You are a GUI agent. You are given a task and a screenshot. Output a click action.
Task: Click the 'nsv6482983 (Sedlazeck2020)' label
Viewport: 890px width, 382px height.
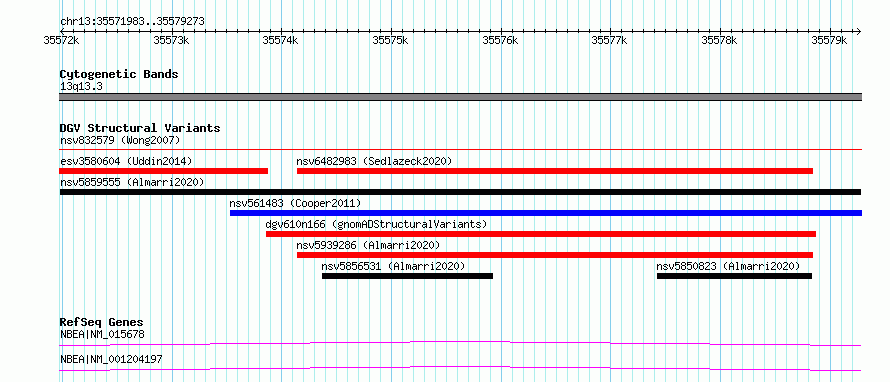pyautogui.click(x=375, y=161)
